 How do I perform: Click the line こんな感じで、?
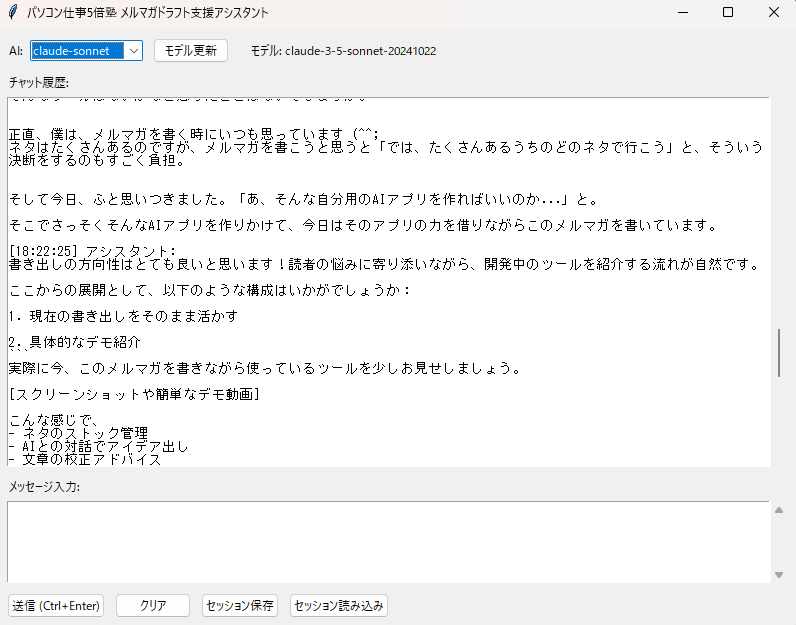[x=53, y=420]
